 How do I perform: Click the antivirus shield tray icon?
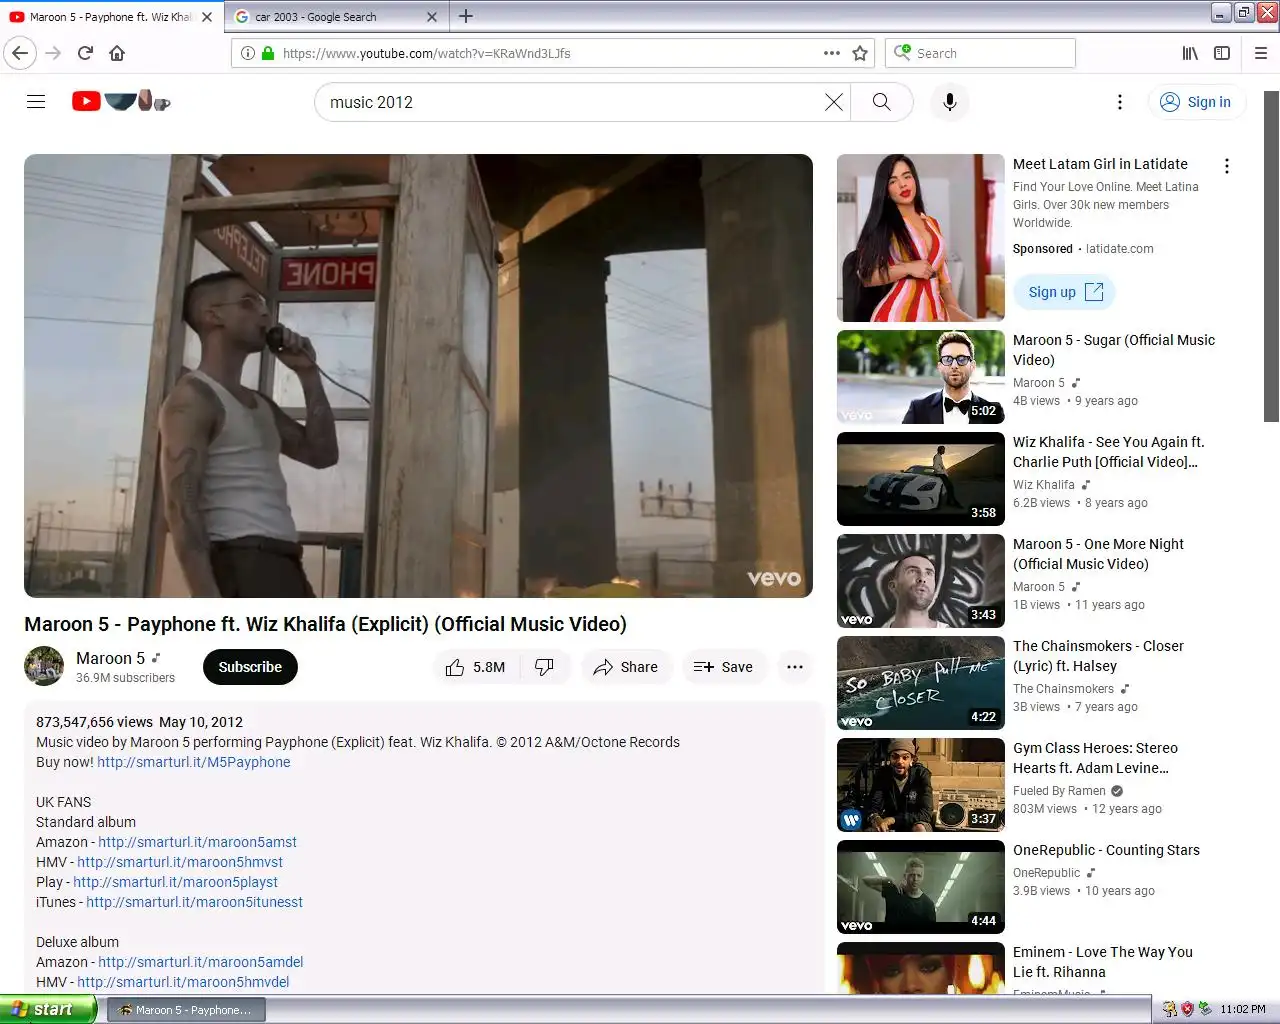click(1187, 1009)
